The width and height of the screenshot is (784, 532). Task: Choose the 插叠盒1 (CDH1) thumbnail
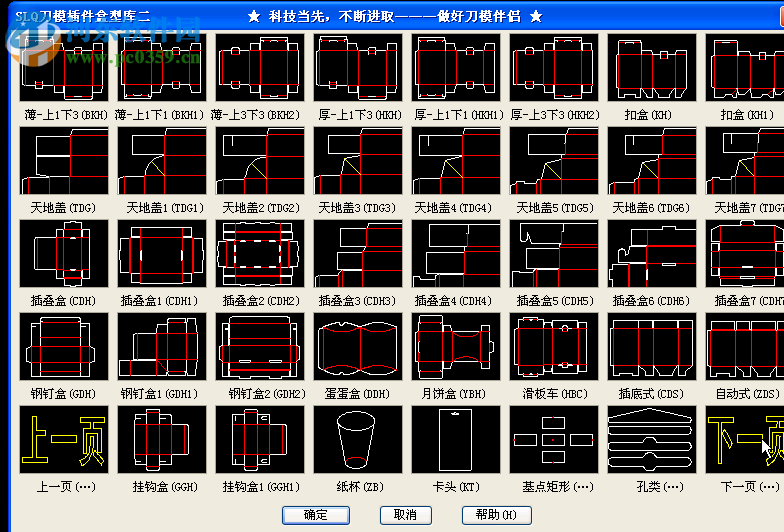[162, 254]
